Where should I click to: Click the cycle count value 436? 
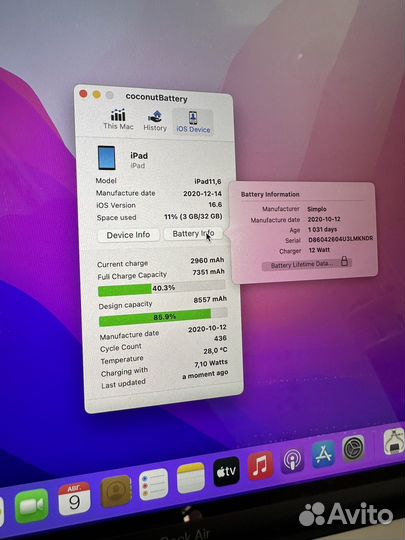[220, 339]
